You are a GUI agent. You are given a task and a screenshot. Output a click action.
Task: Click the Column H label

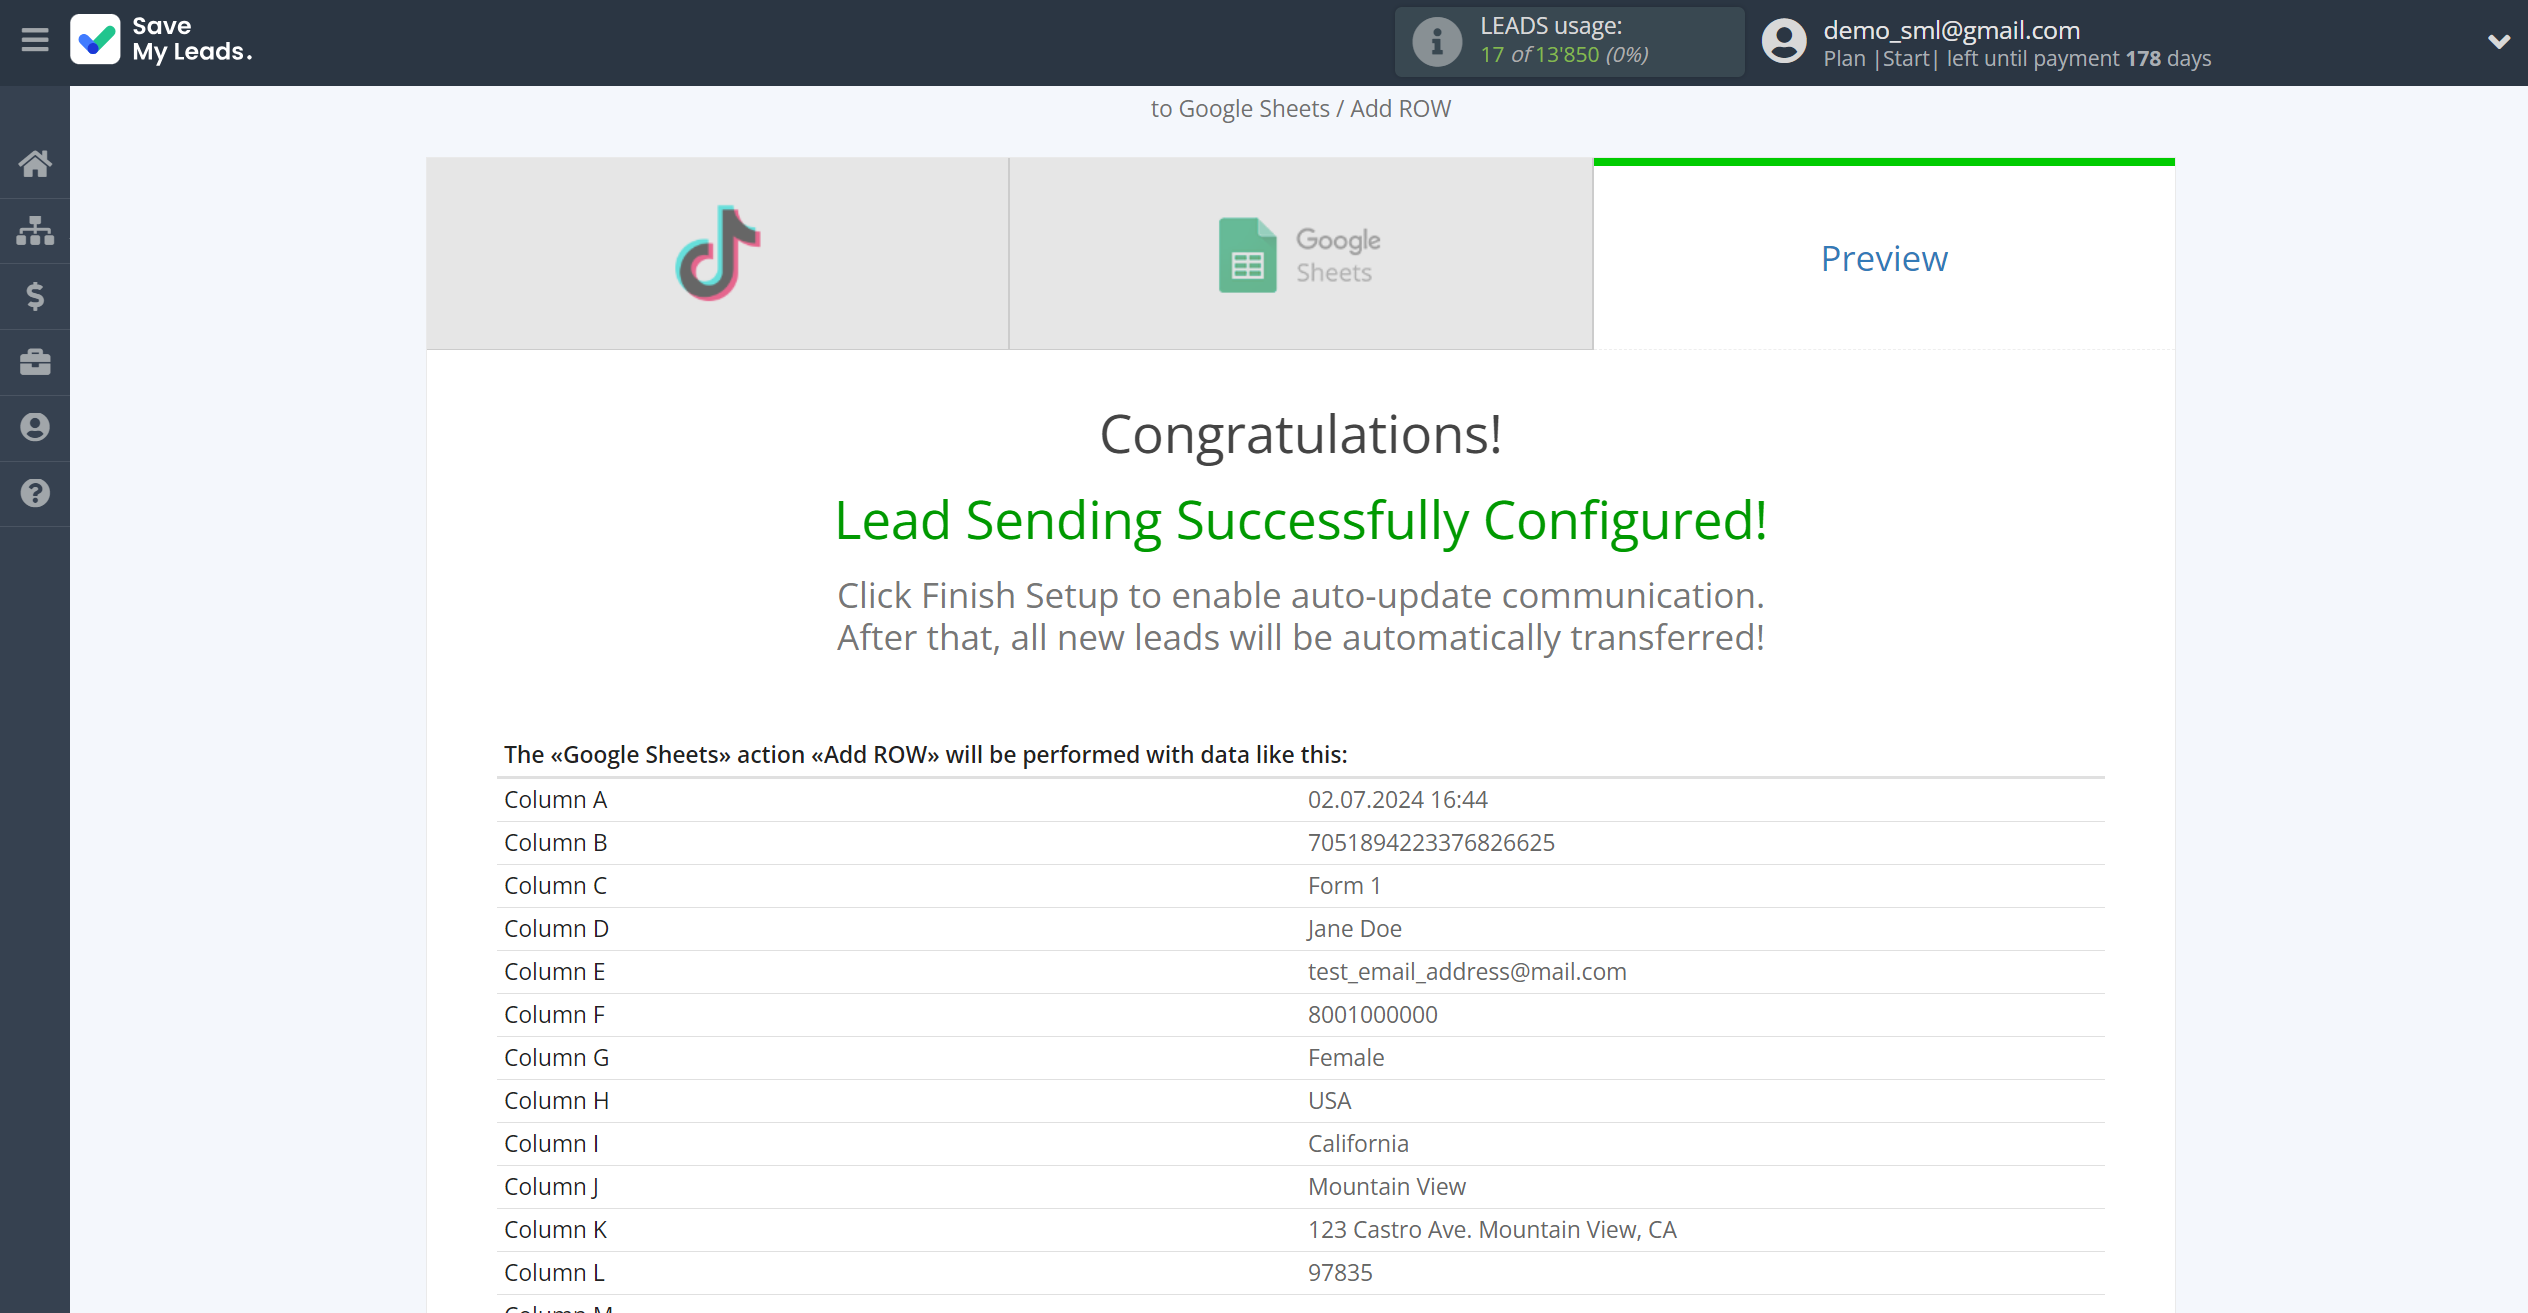click(556, 1100)
